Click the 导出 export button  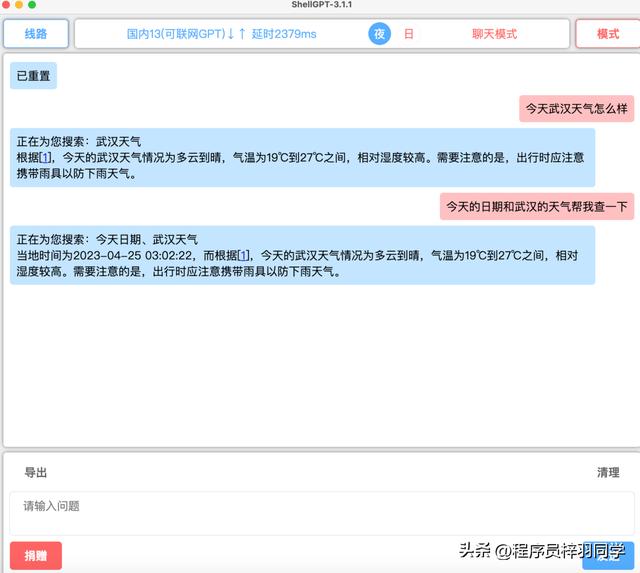36,473
